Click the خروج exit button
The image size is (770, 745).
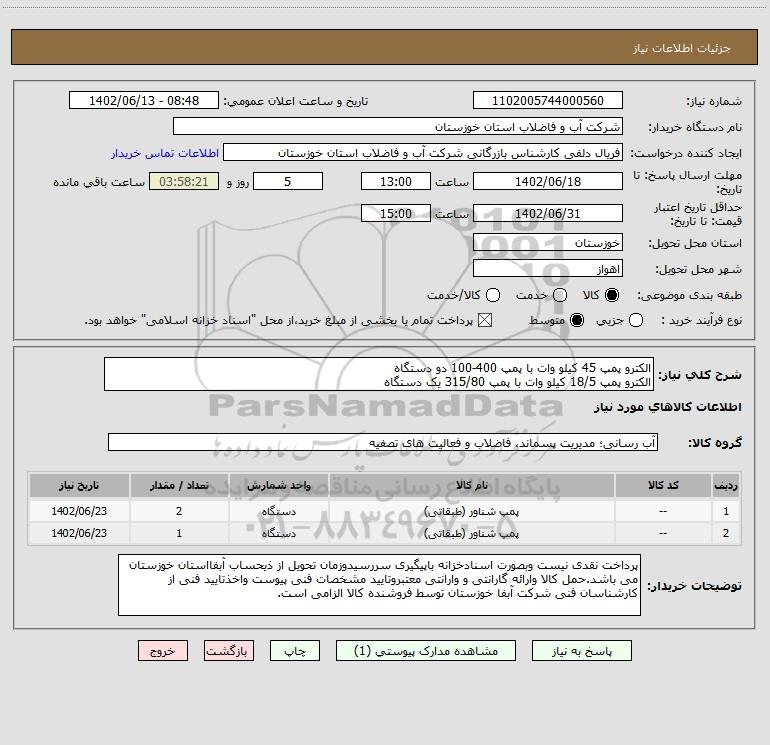click(163, 651)
